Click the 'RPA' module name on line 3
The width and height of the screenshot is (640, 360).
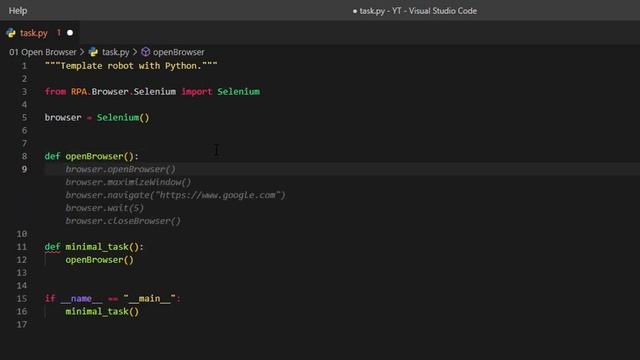(x=79, y=91)
